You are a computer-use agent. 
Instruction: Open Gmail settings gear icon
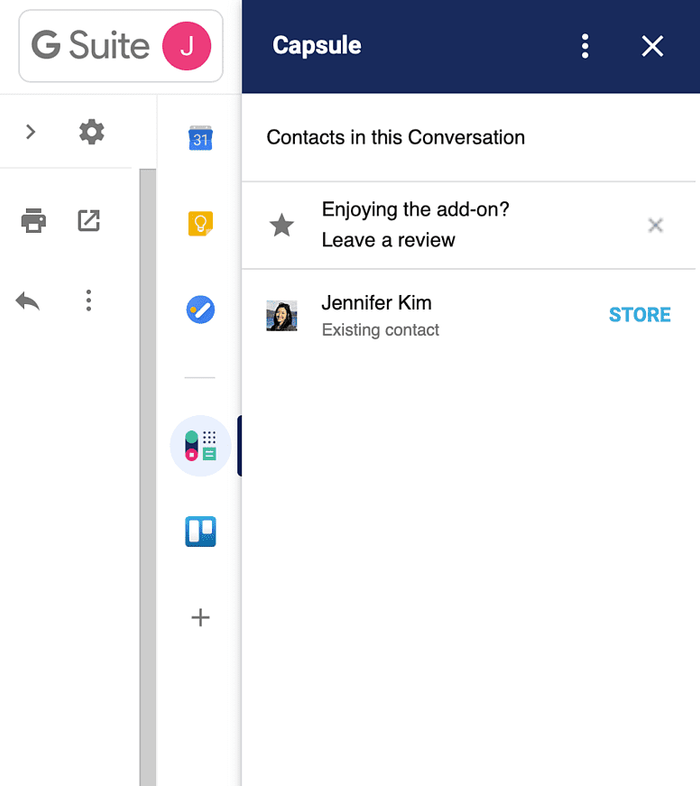point(92,132)
